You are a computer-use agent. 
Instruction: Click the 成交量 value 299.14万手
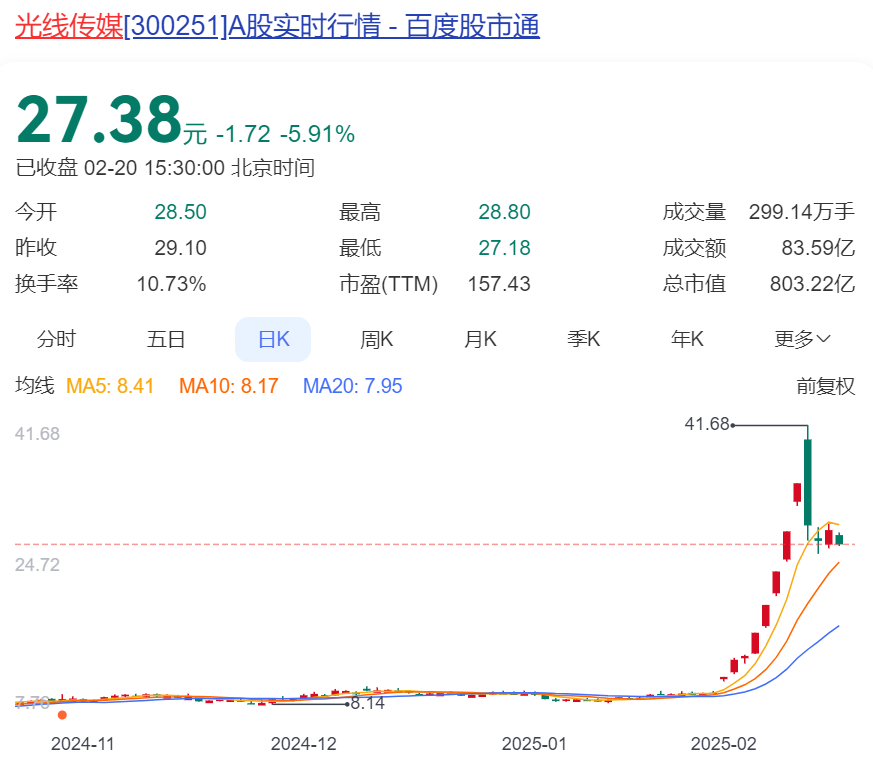point(802,212)
